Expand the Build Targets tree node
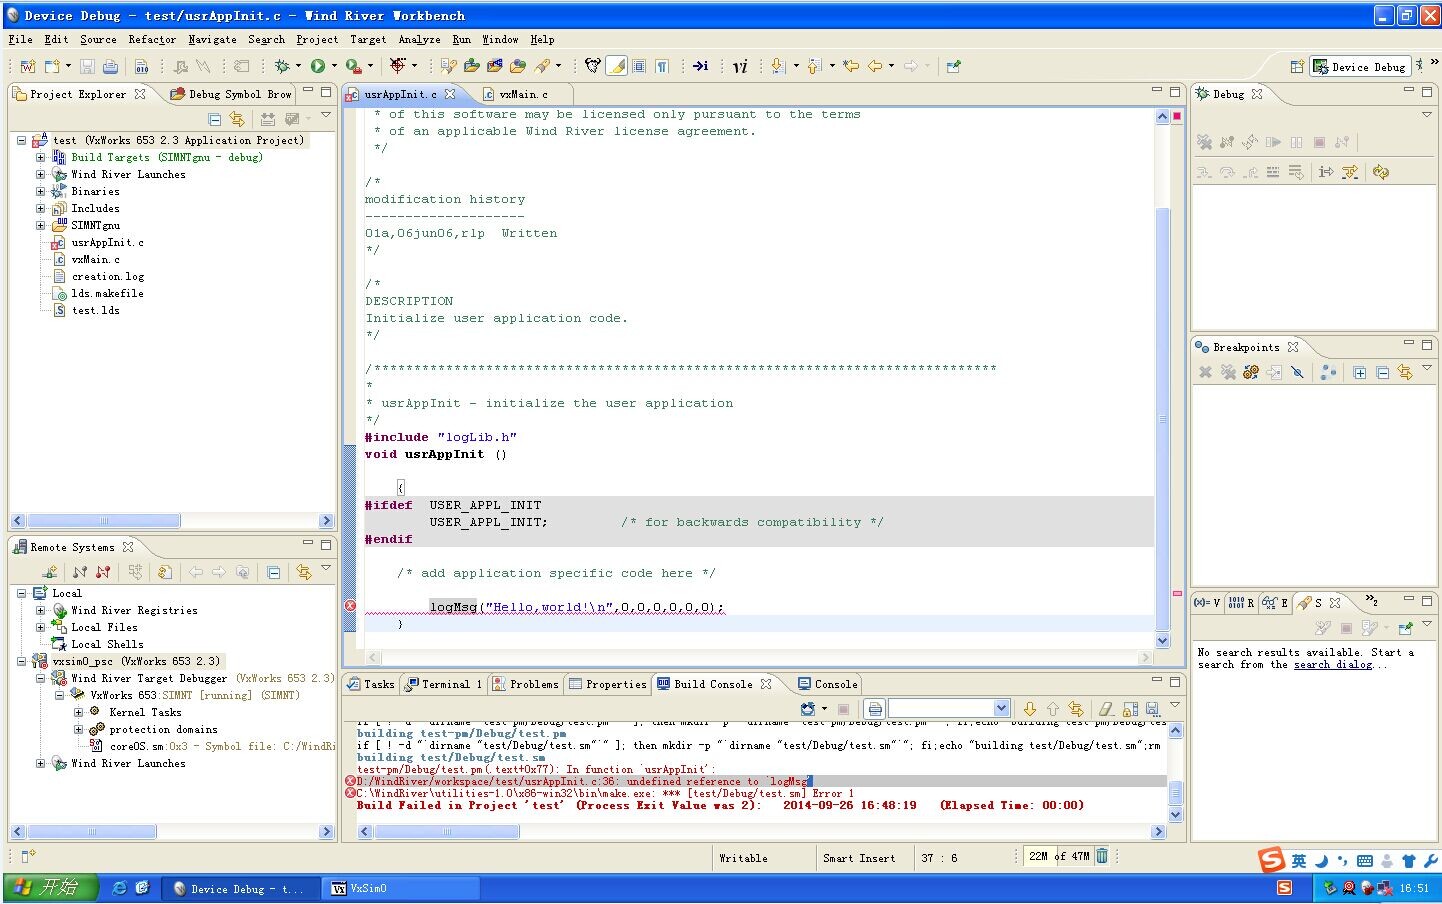The width and height of the screenshot is (1442, 904). coord(40,157)
